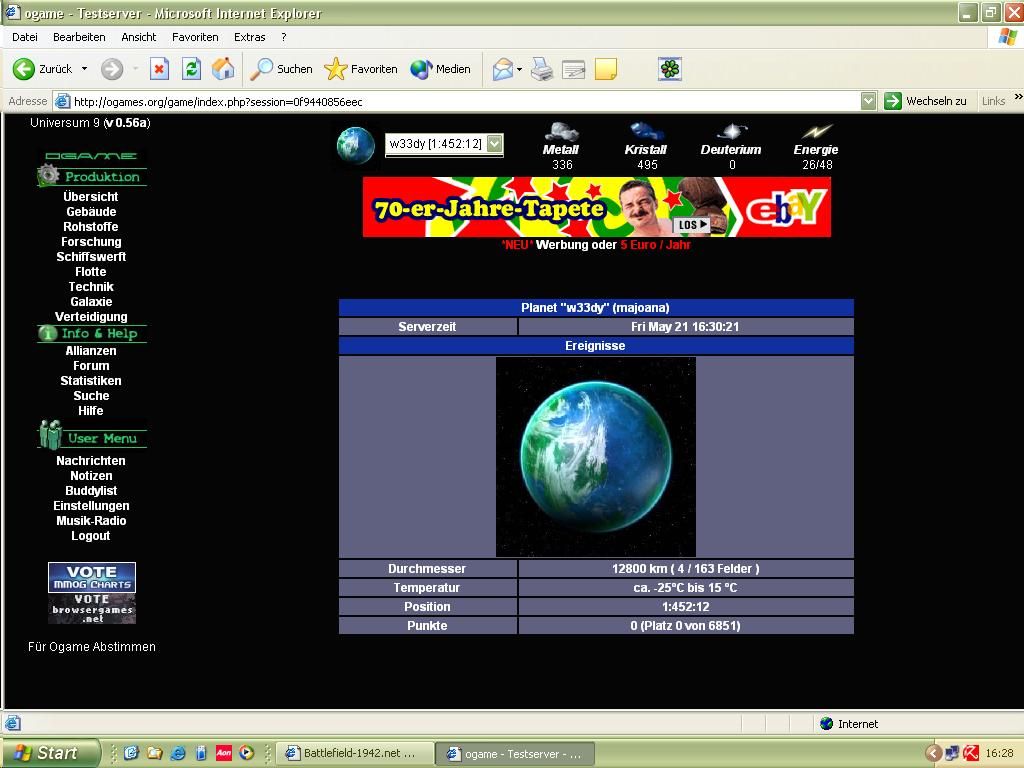The image size is (1024, 768).
Task: Click the Kristall resource icon
Action: 646,132
